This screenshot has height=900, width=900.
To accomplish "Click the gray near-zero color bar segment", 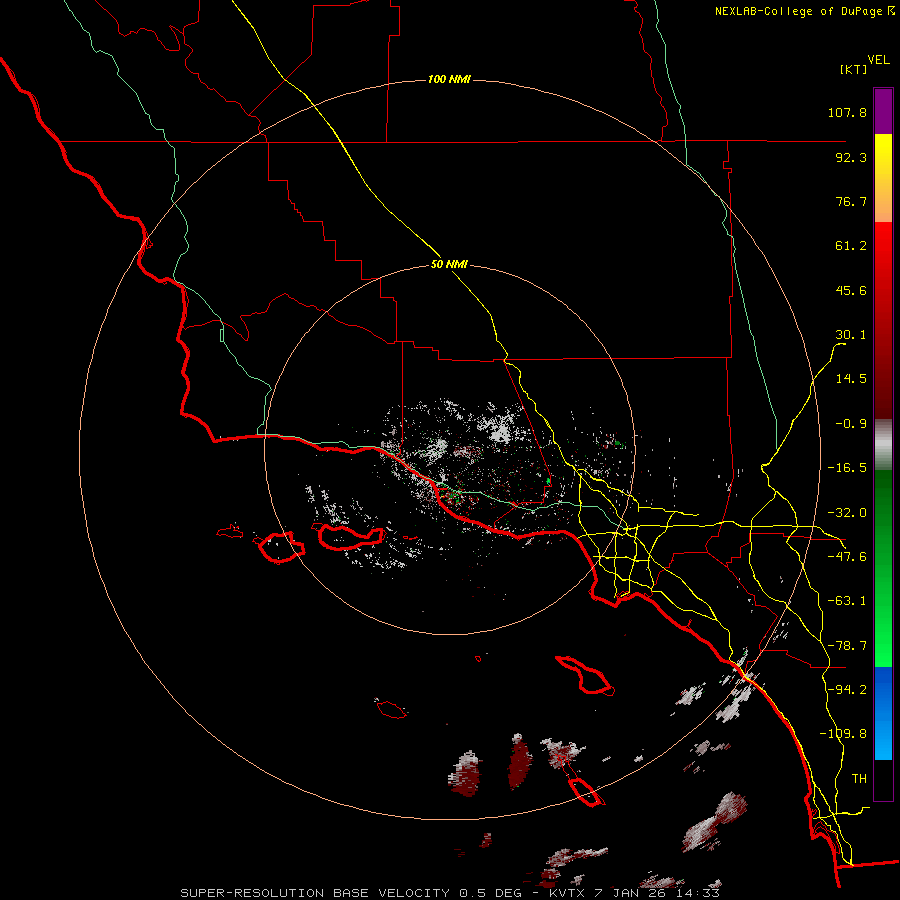I will (x=883, y=445).
